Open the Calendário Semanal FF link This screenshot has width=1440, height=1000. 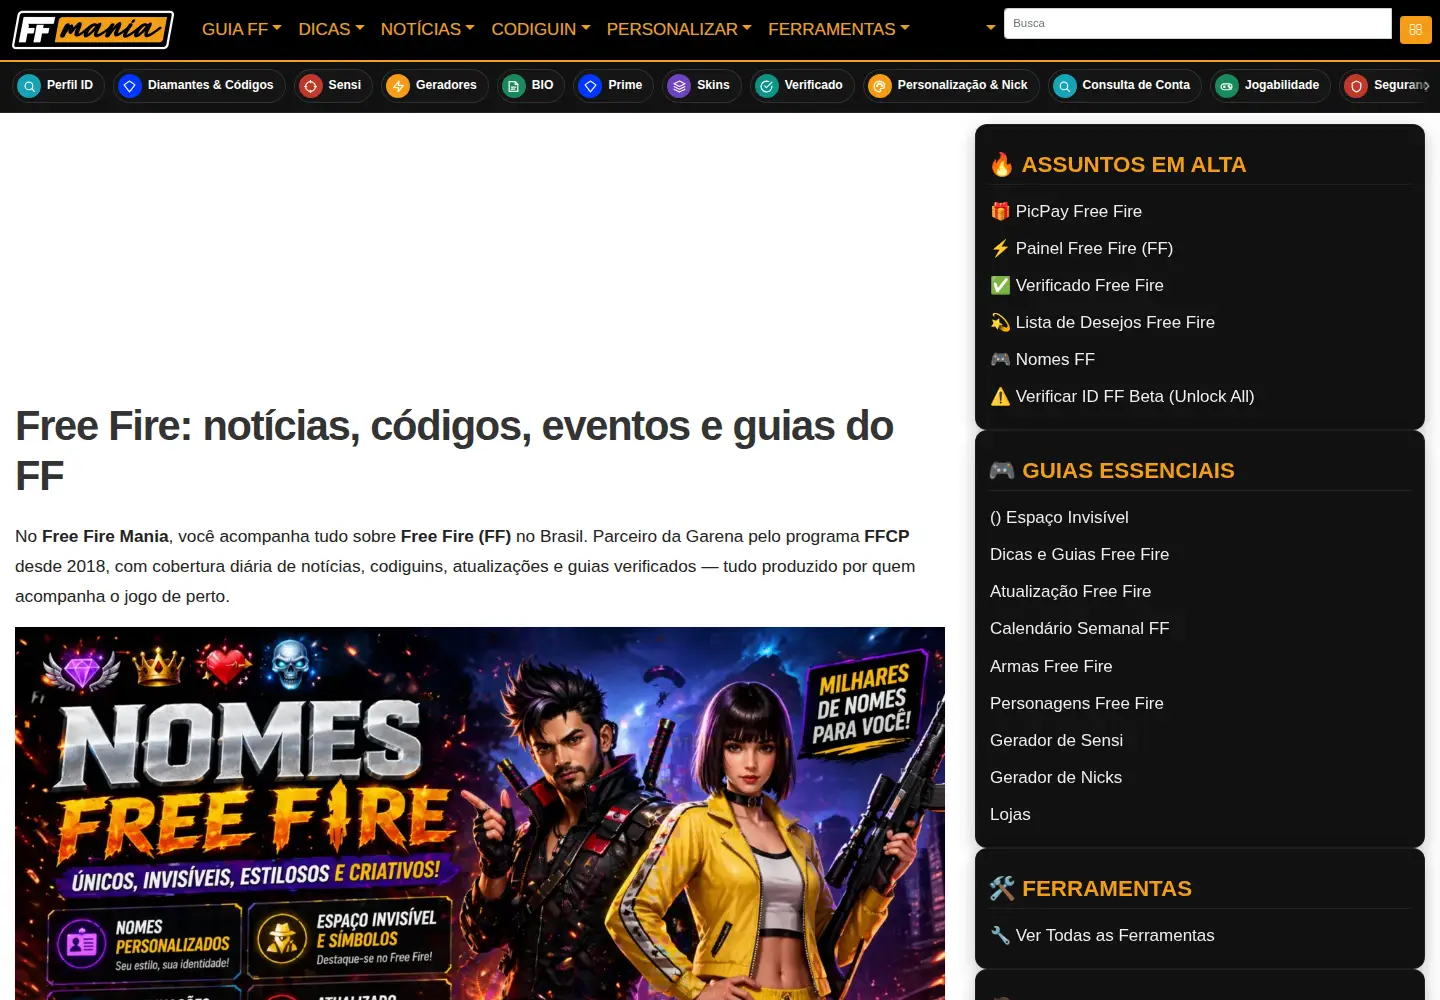(1079, 628)
